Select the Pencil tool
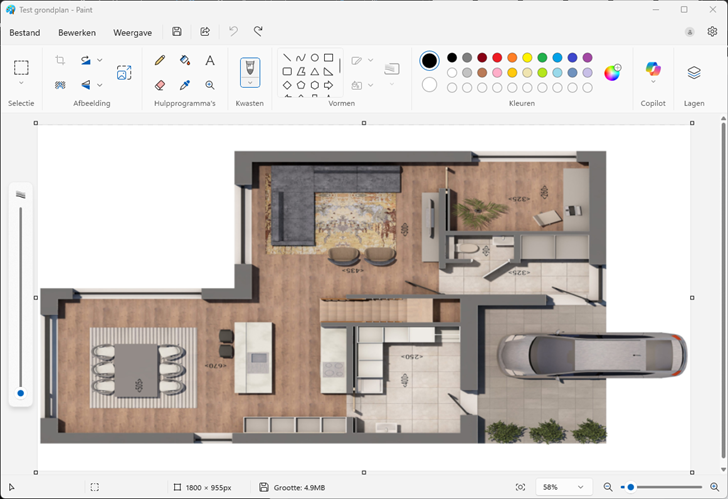This screenshot has height=499, width=728. (160, 60)
